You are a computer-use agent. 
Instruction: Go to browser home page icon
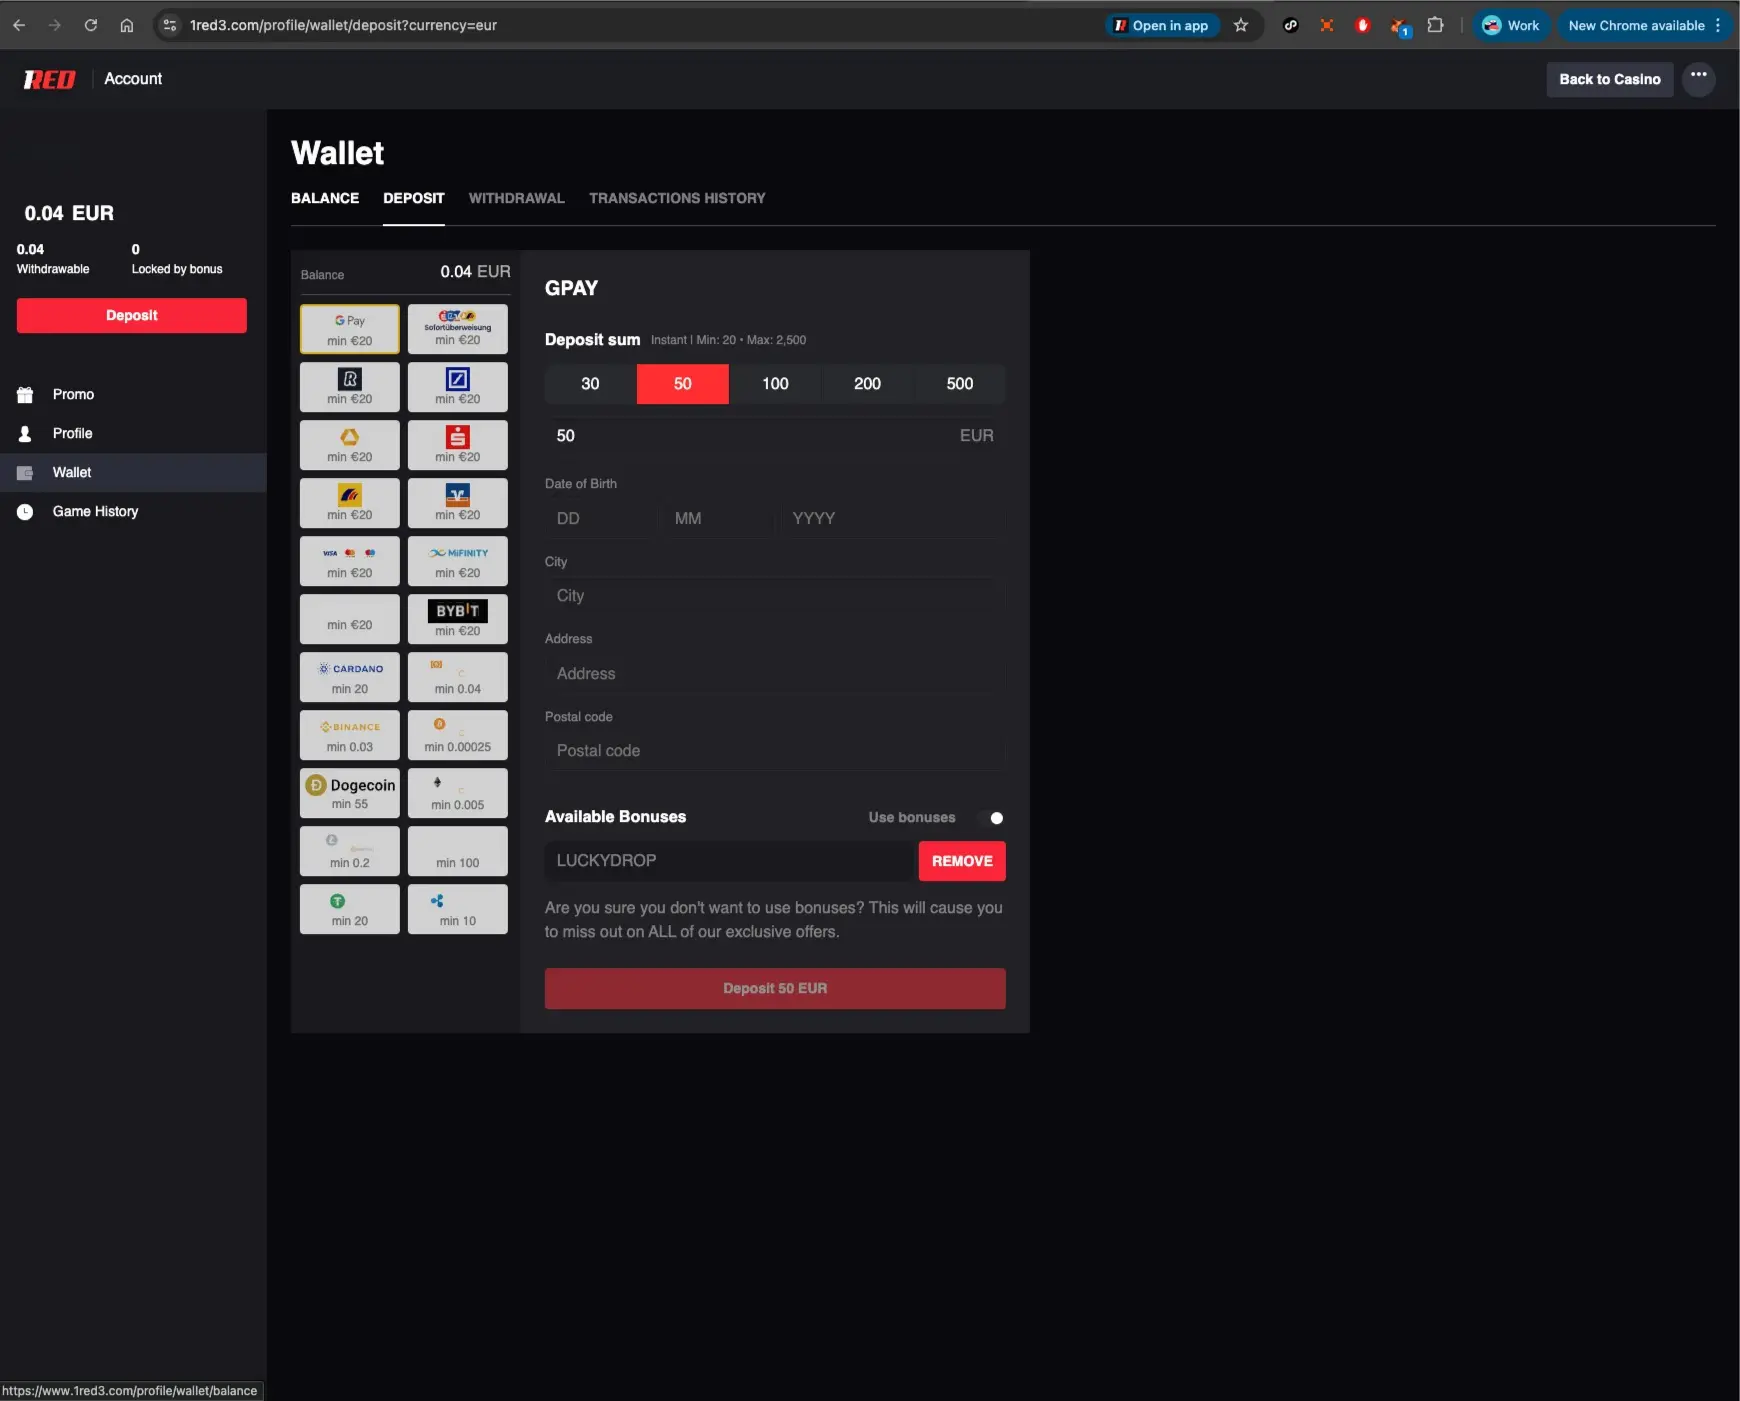click(x=127, y=25)
